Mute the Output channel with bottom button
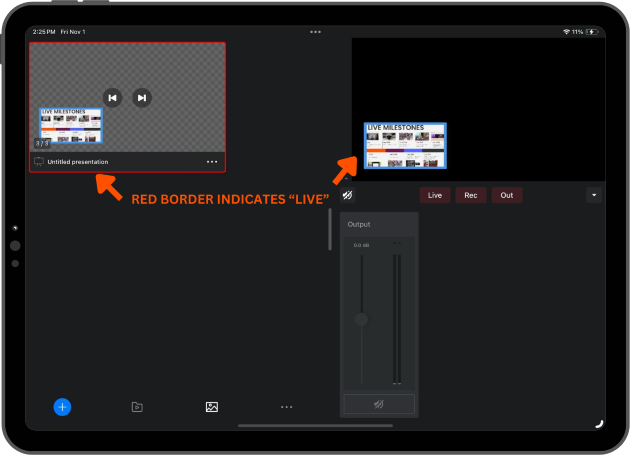The image size is (630, 455). click(379, 404)
